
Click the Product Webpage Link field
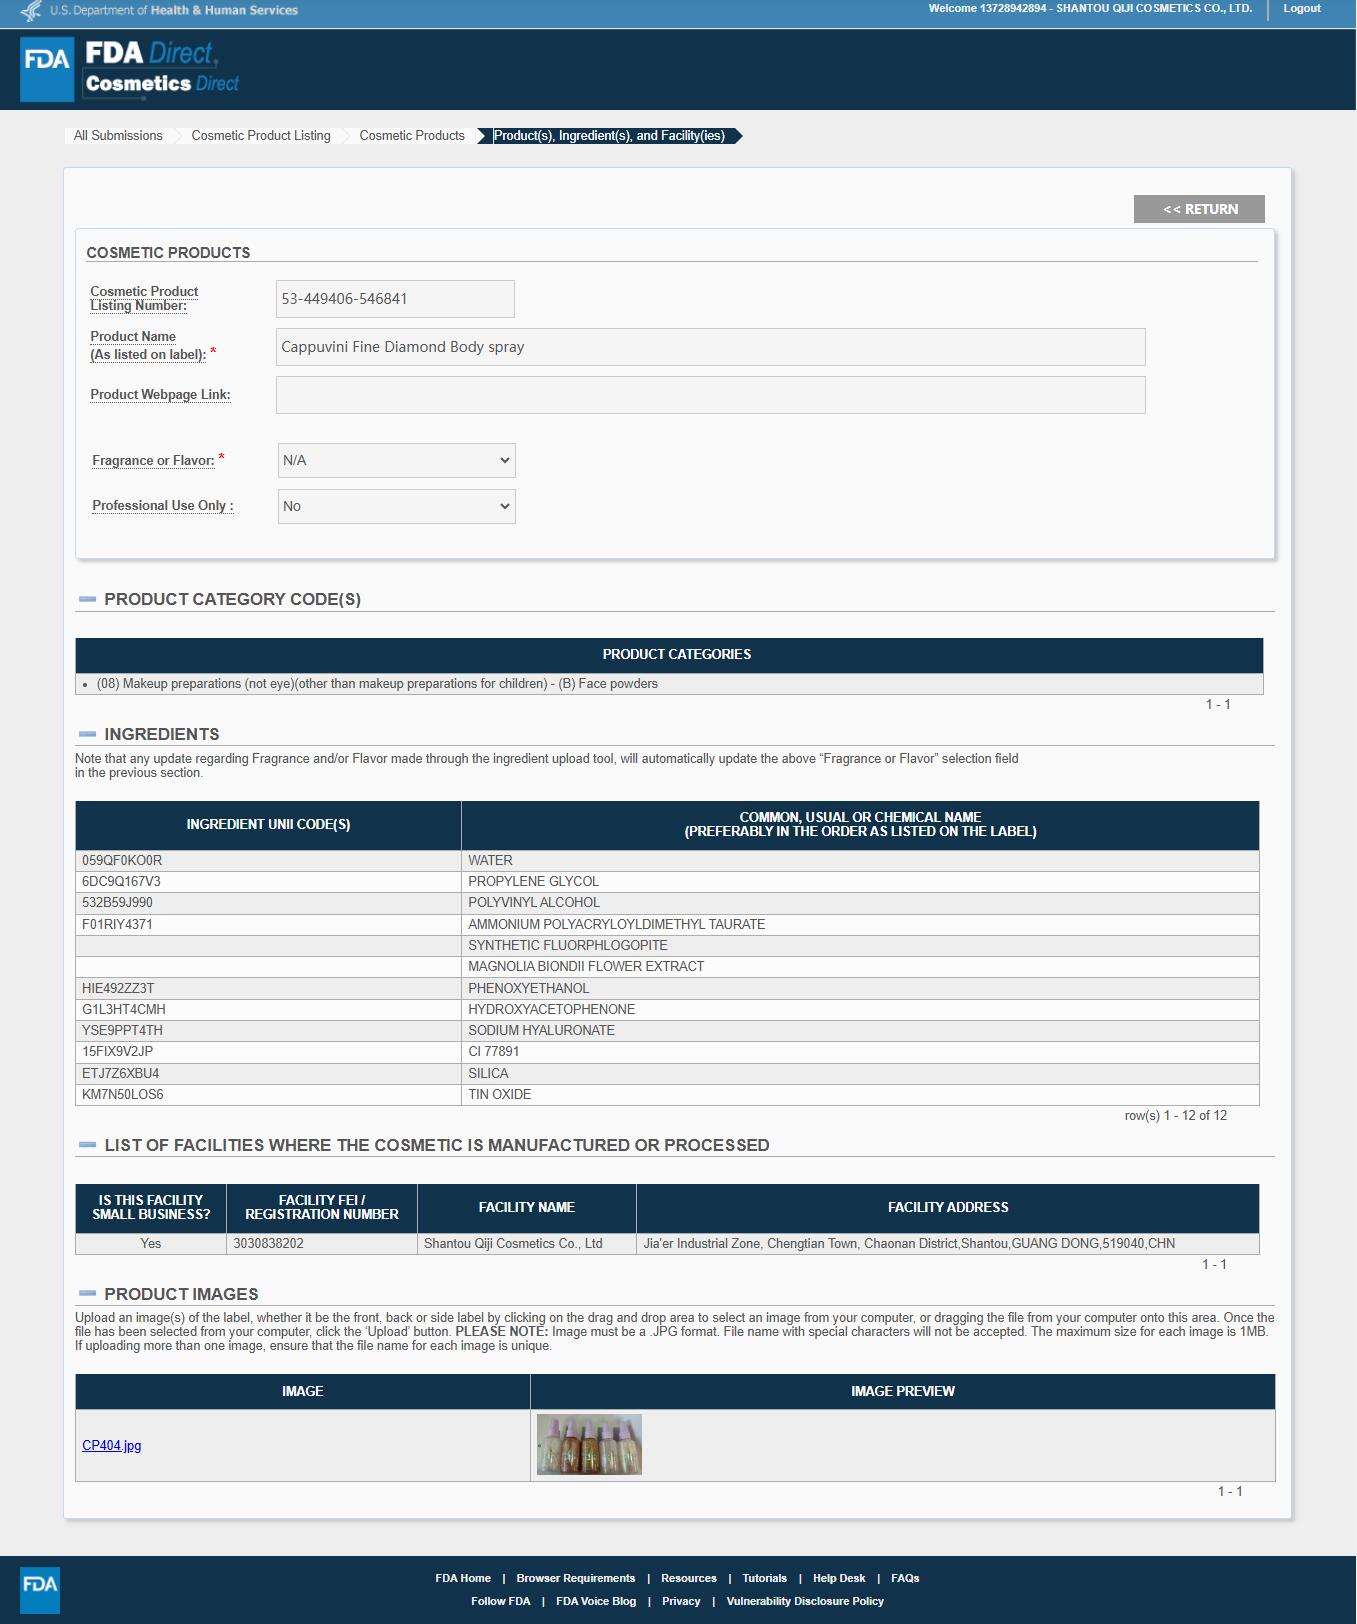click(x=710, y=395)
